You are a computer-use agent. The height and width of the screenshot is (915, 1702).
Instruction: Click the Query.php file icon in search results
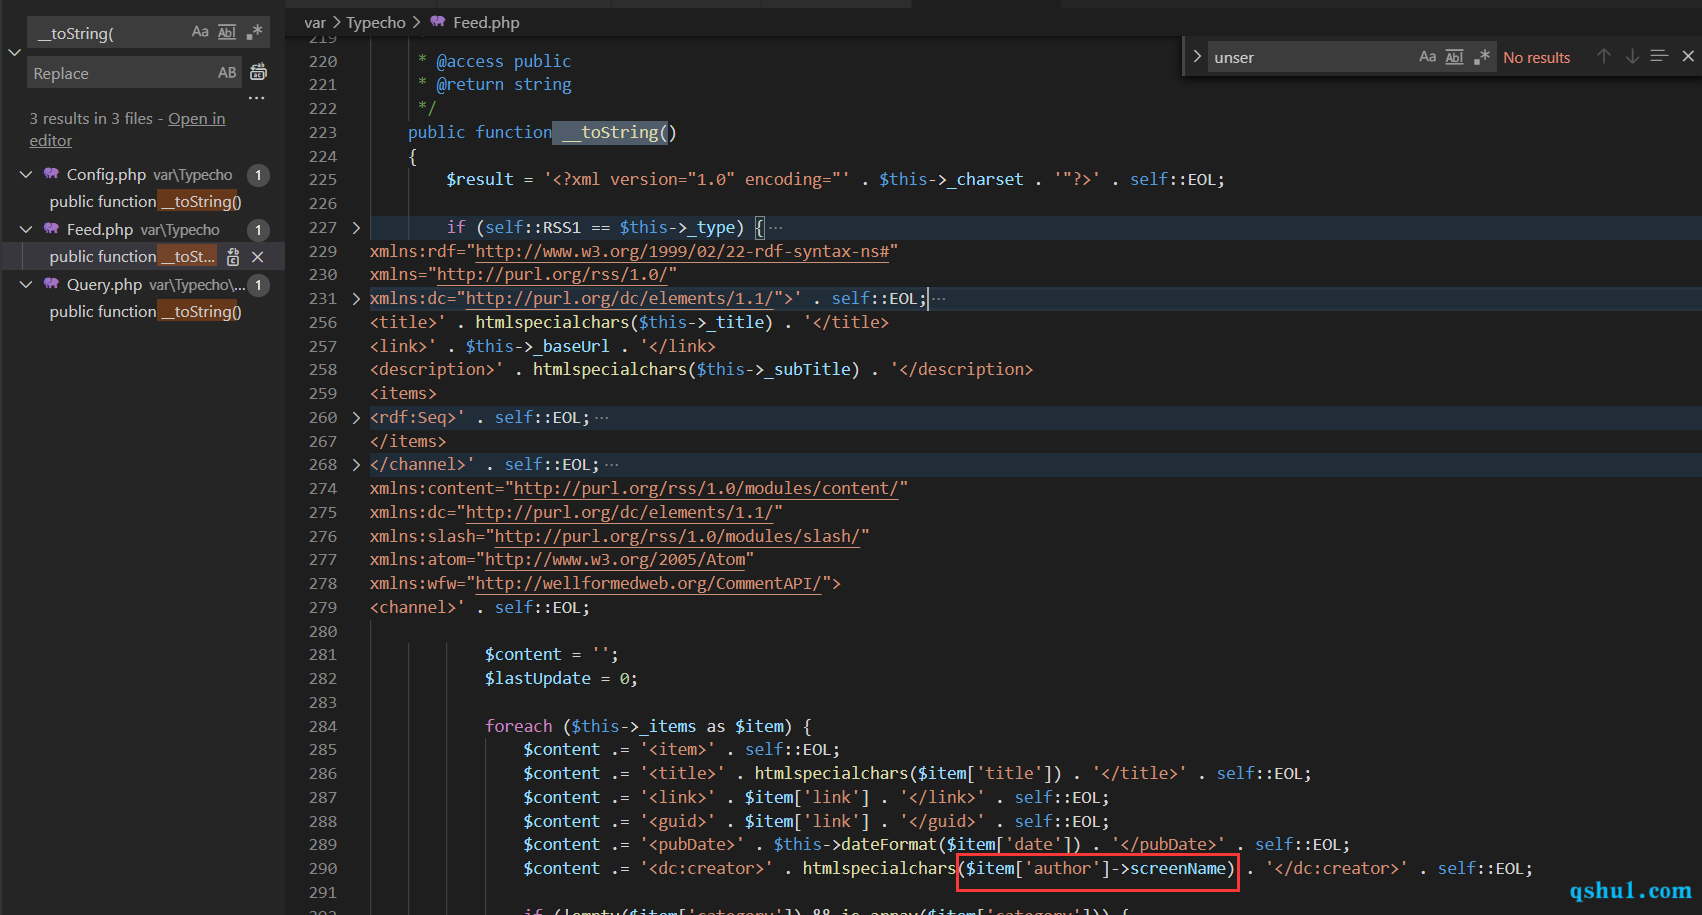tap(51, 284)
